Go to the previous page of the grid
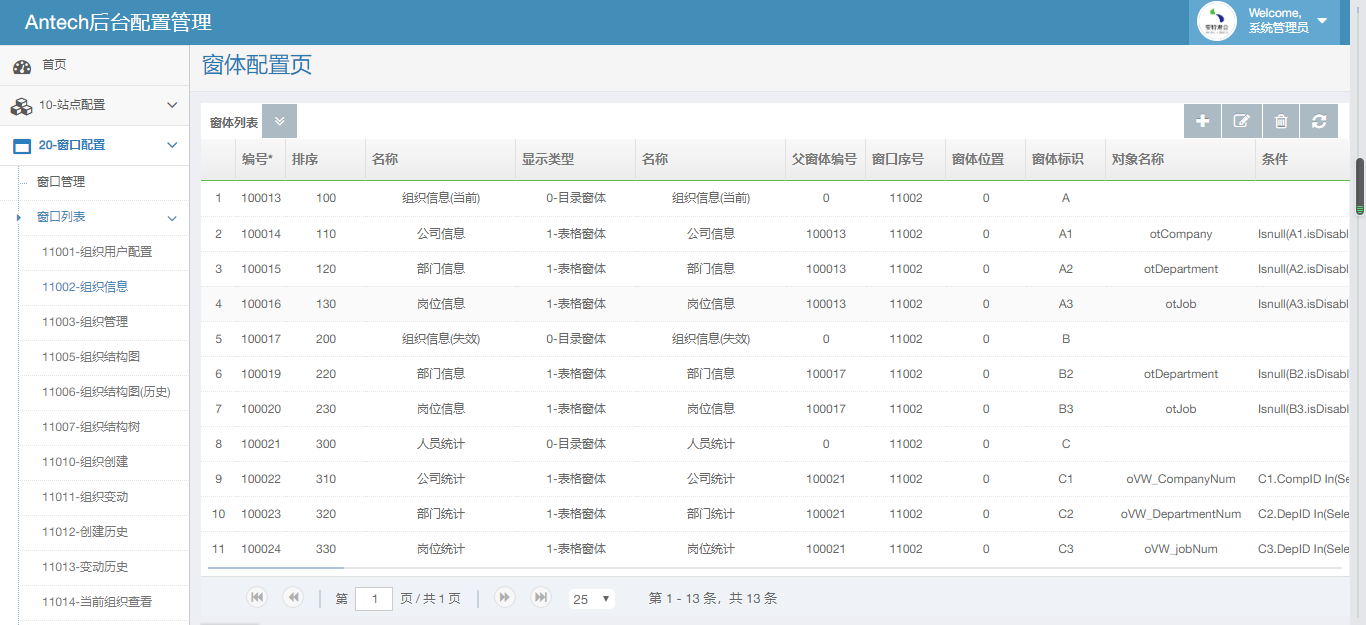The width and height of the screenshot is (1366, 625). tap(293, 598)
